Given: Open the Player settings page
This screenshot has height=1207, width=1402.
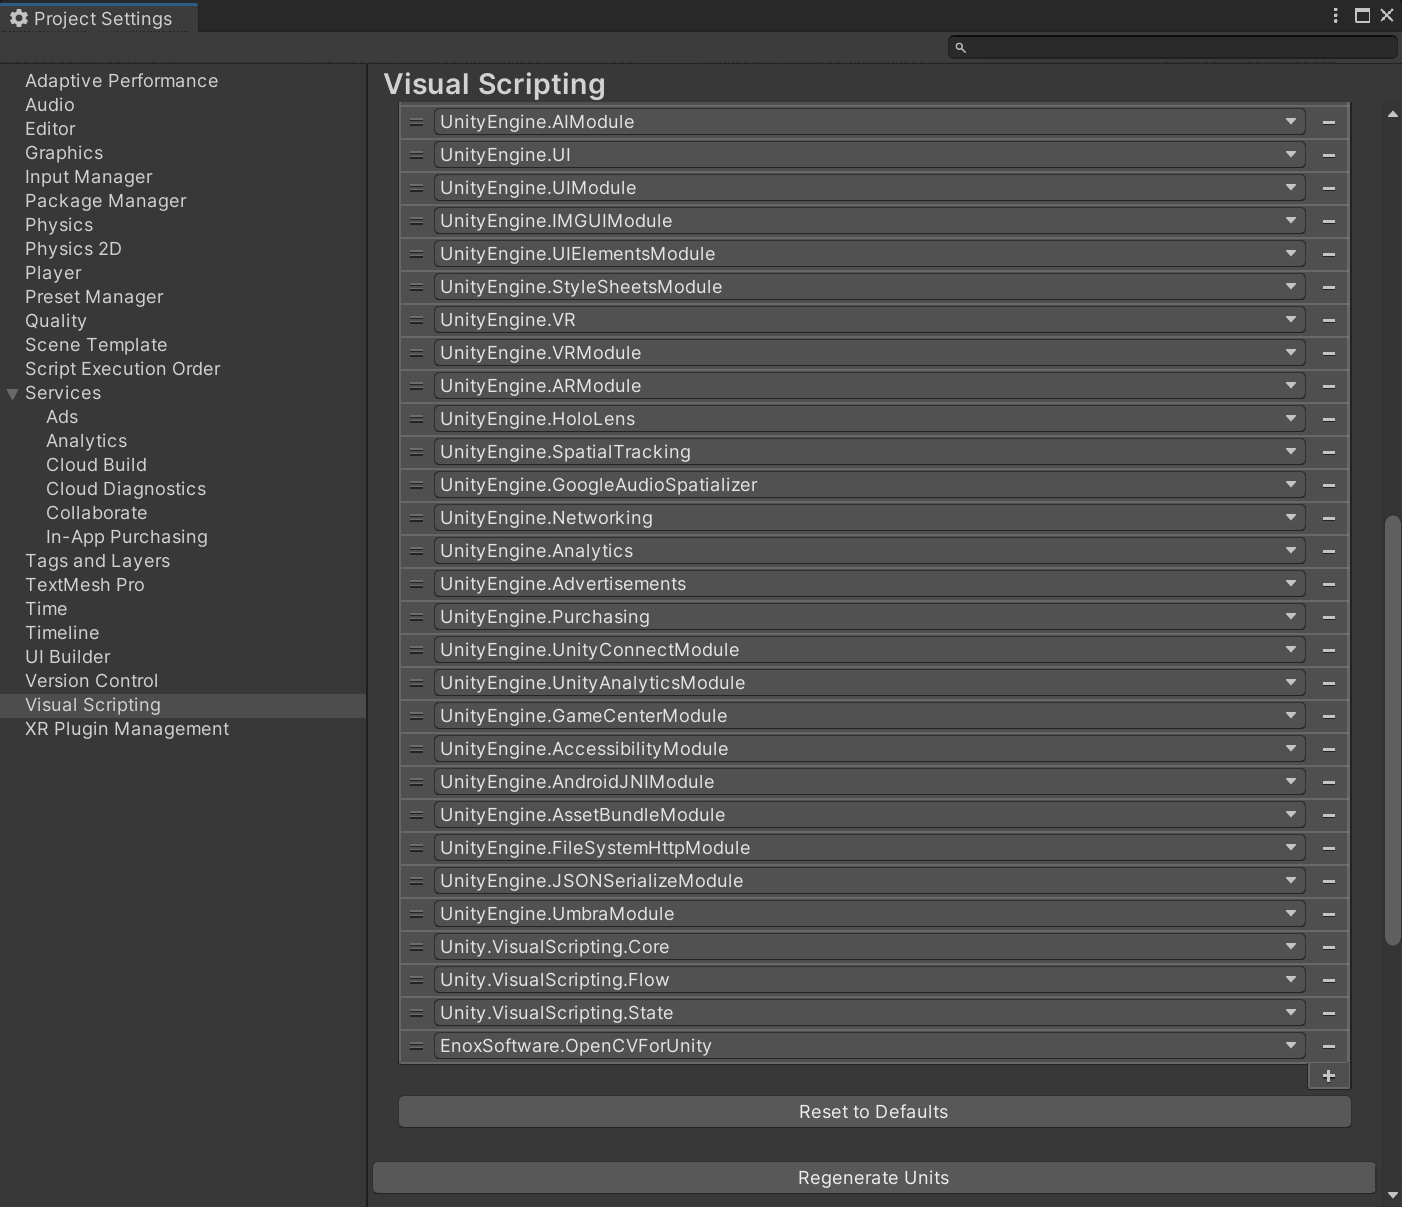Looking at the screenshot, I should 53,273.
